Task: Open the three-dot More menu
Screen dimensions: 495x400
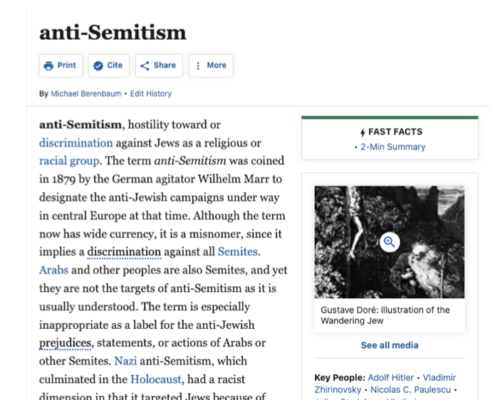Action: [x=211, y=66]
